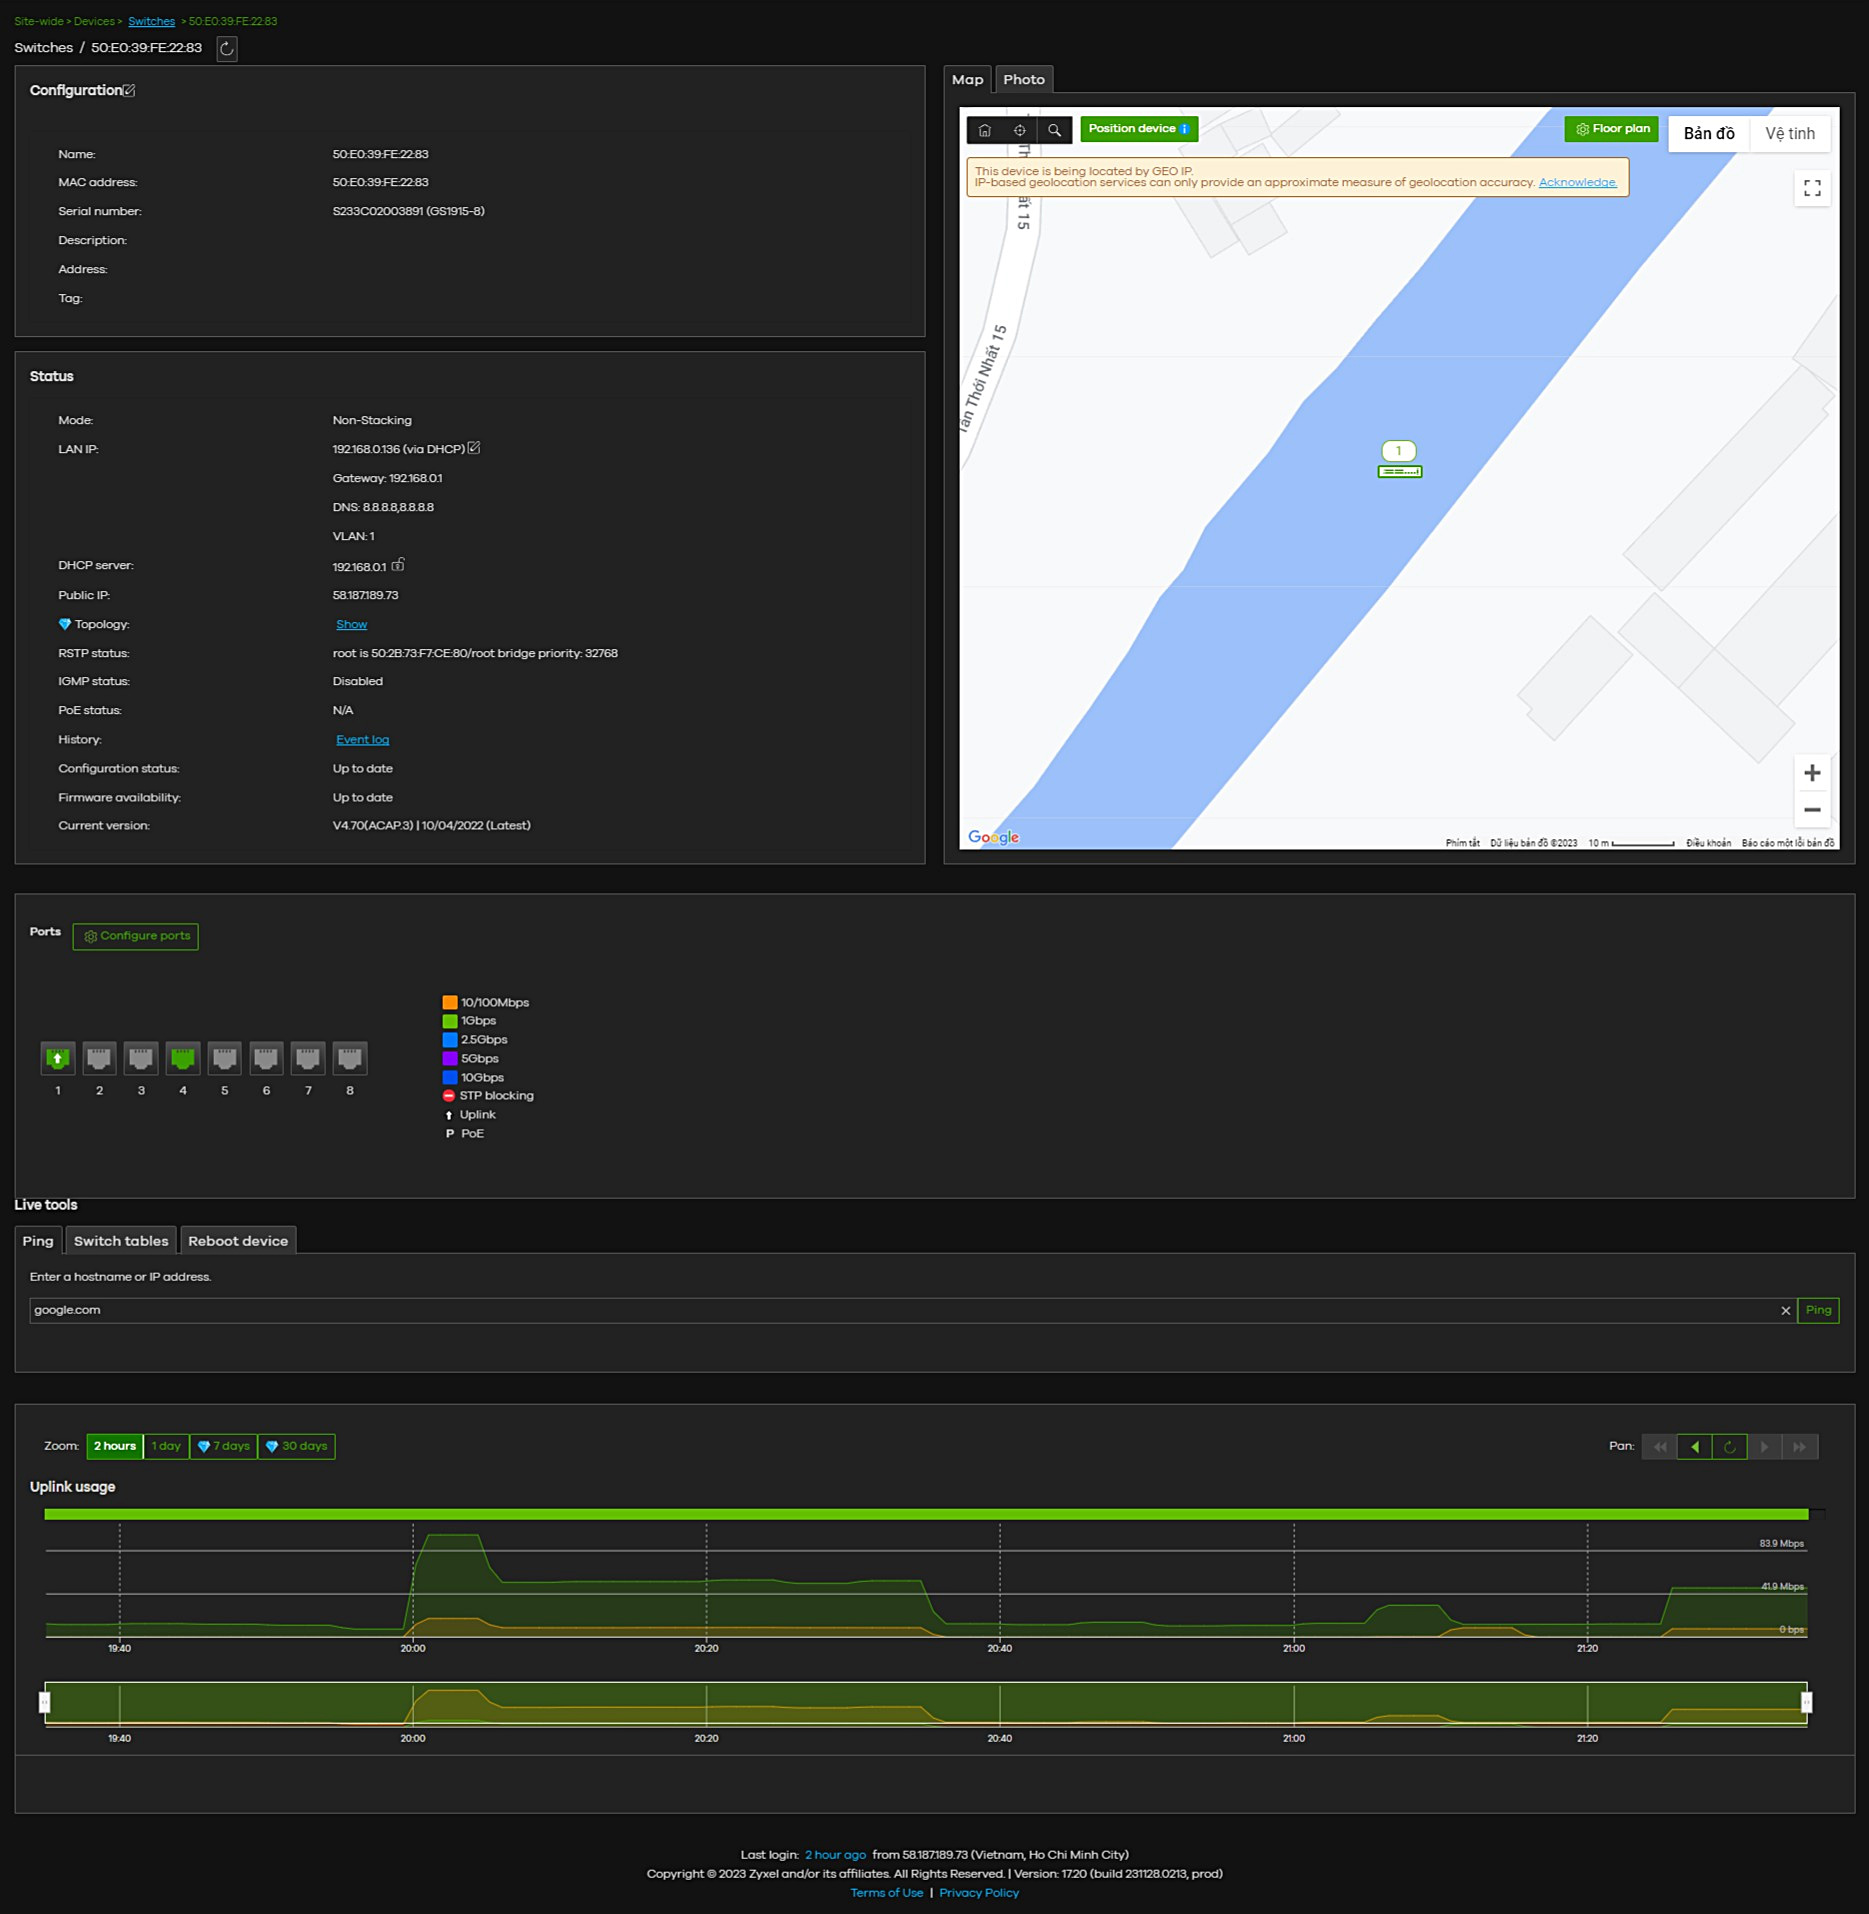Toggle fullscreen map view
Image resolution: width=1869 pixels, height=1914 pixels.
pos(1812,188)
